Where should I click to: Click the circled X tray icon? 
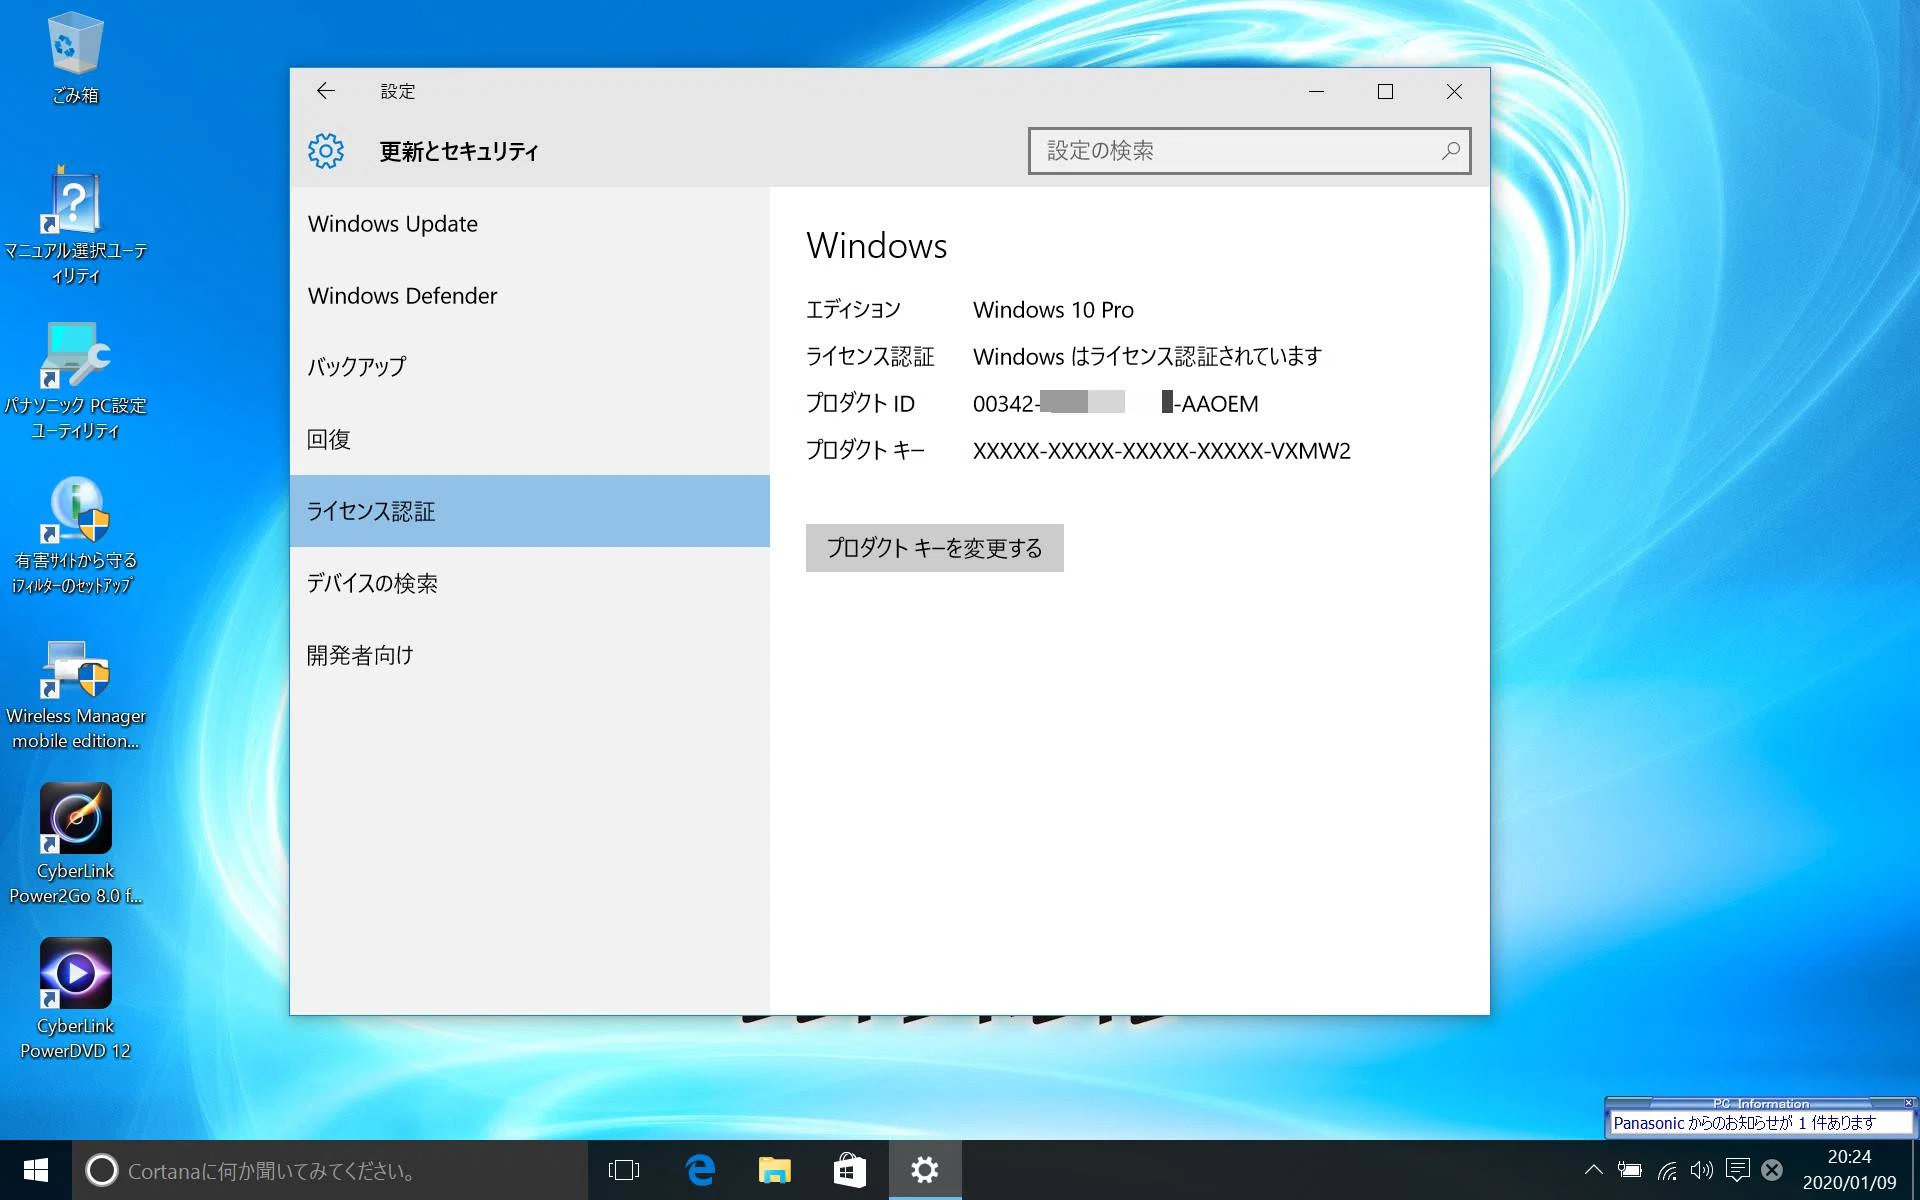coord(1772,1170)
